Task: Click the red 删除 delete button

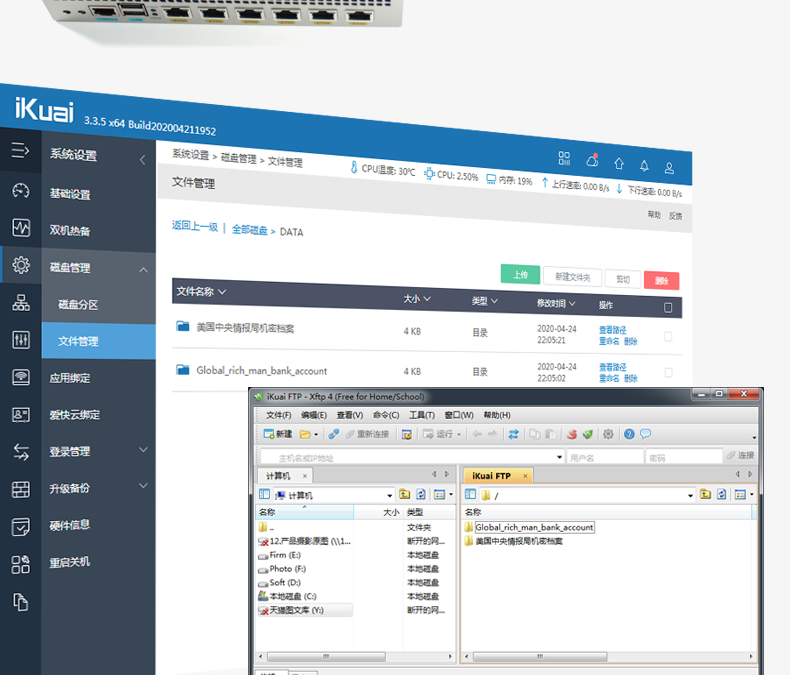Action: 662,281
